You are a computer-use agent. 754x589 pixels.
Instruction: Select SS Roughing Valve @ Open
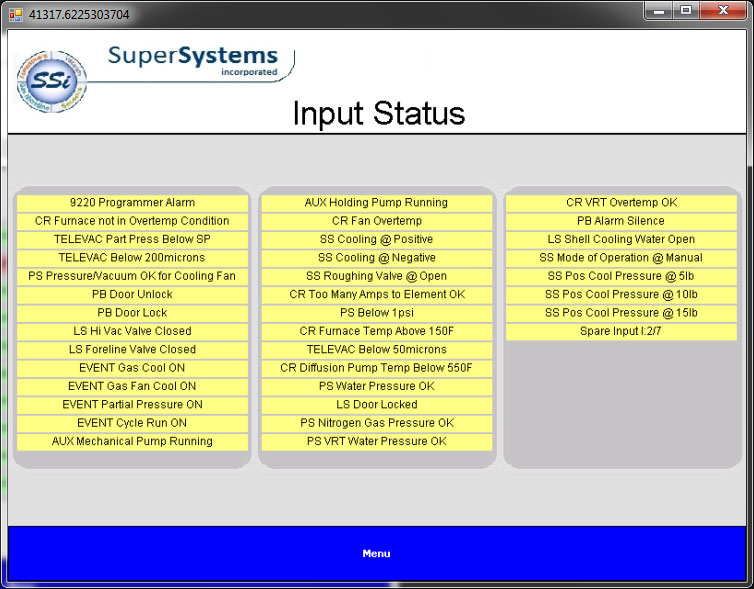(x=376, y=276)
